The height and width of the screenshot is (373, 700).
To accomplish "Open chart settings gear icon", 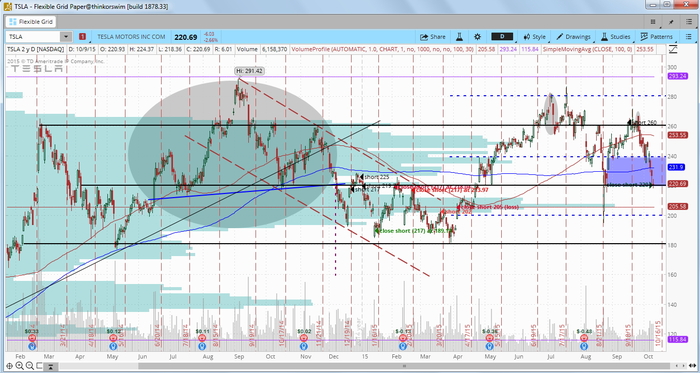I will coord(477,37).
